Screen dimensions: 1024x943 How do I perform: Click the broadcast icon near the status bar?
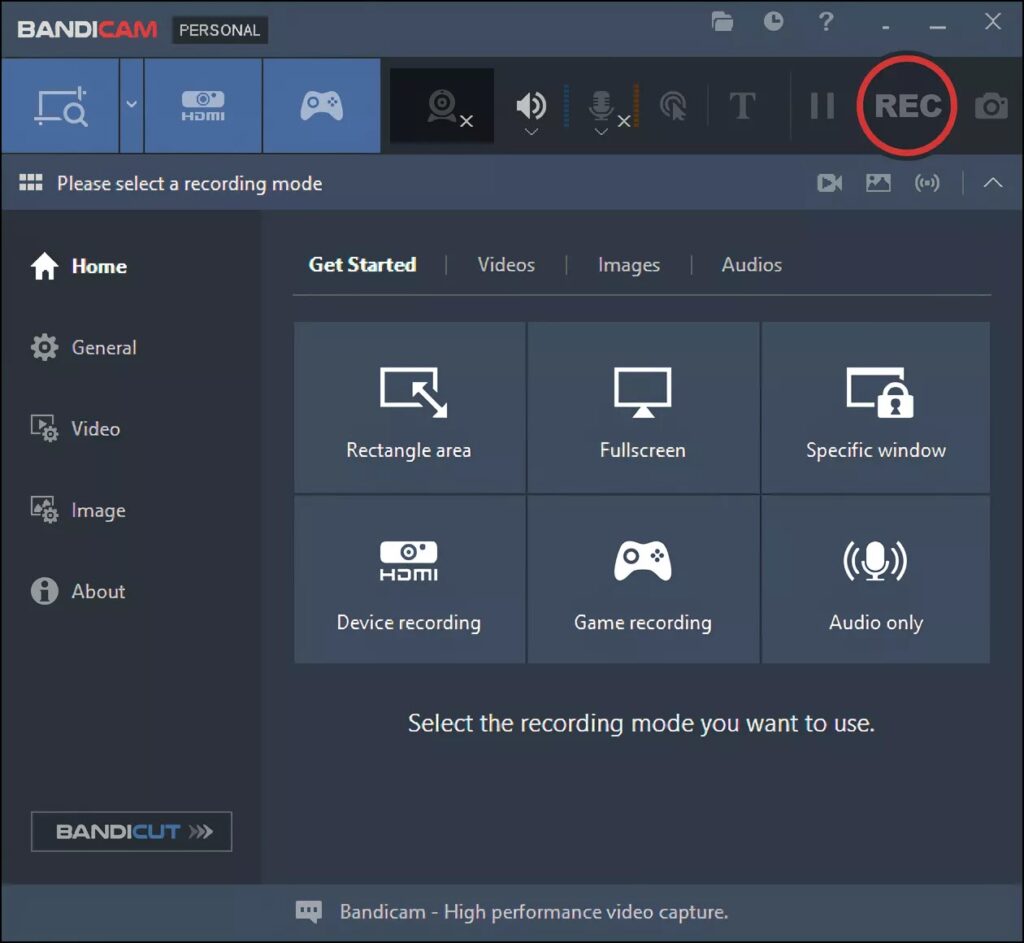[x=927, y=183]
